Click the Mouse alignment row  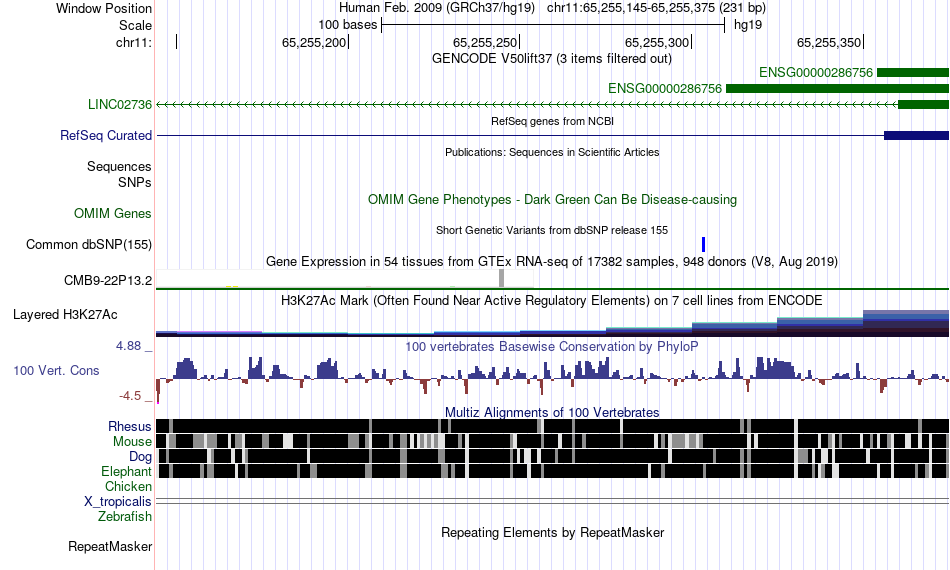tap(552, 441)
